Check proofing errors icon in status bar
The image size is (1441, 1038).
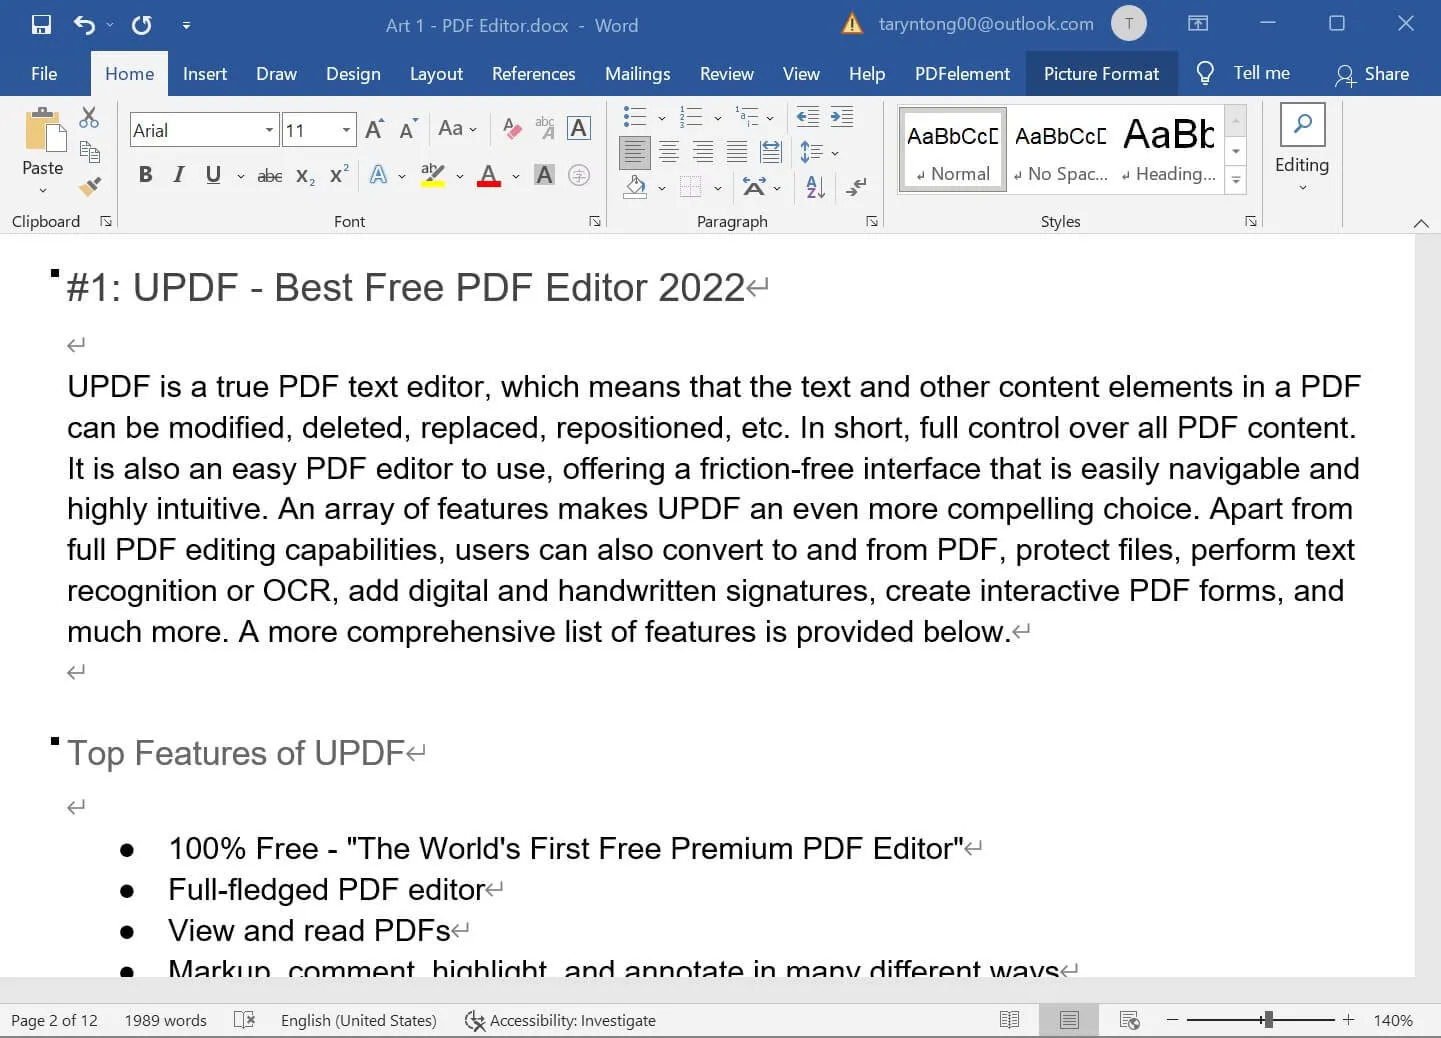point(244,1020)
